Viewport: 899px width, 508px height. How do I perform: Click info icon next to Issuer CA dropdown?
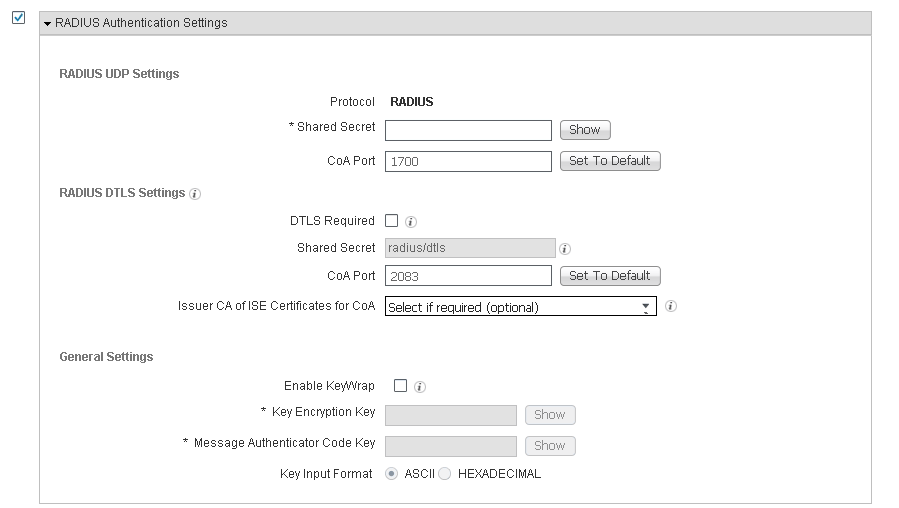tap(671, 307)
